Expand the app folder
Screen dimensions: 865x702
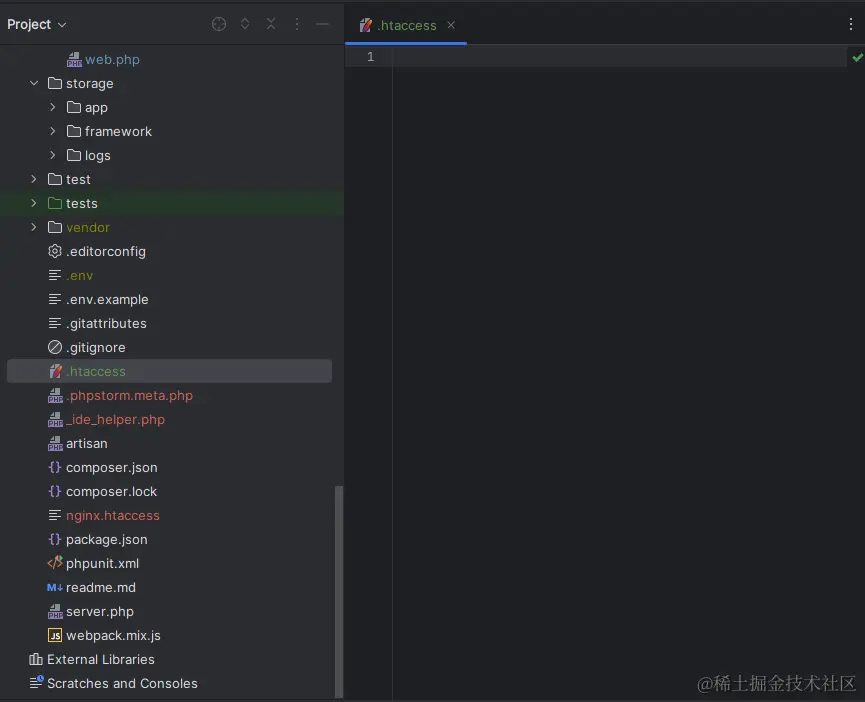(x=53, y=107)
